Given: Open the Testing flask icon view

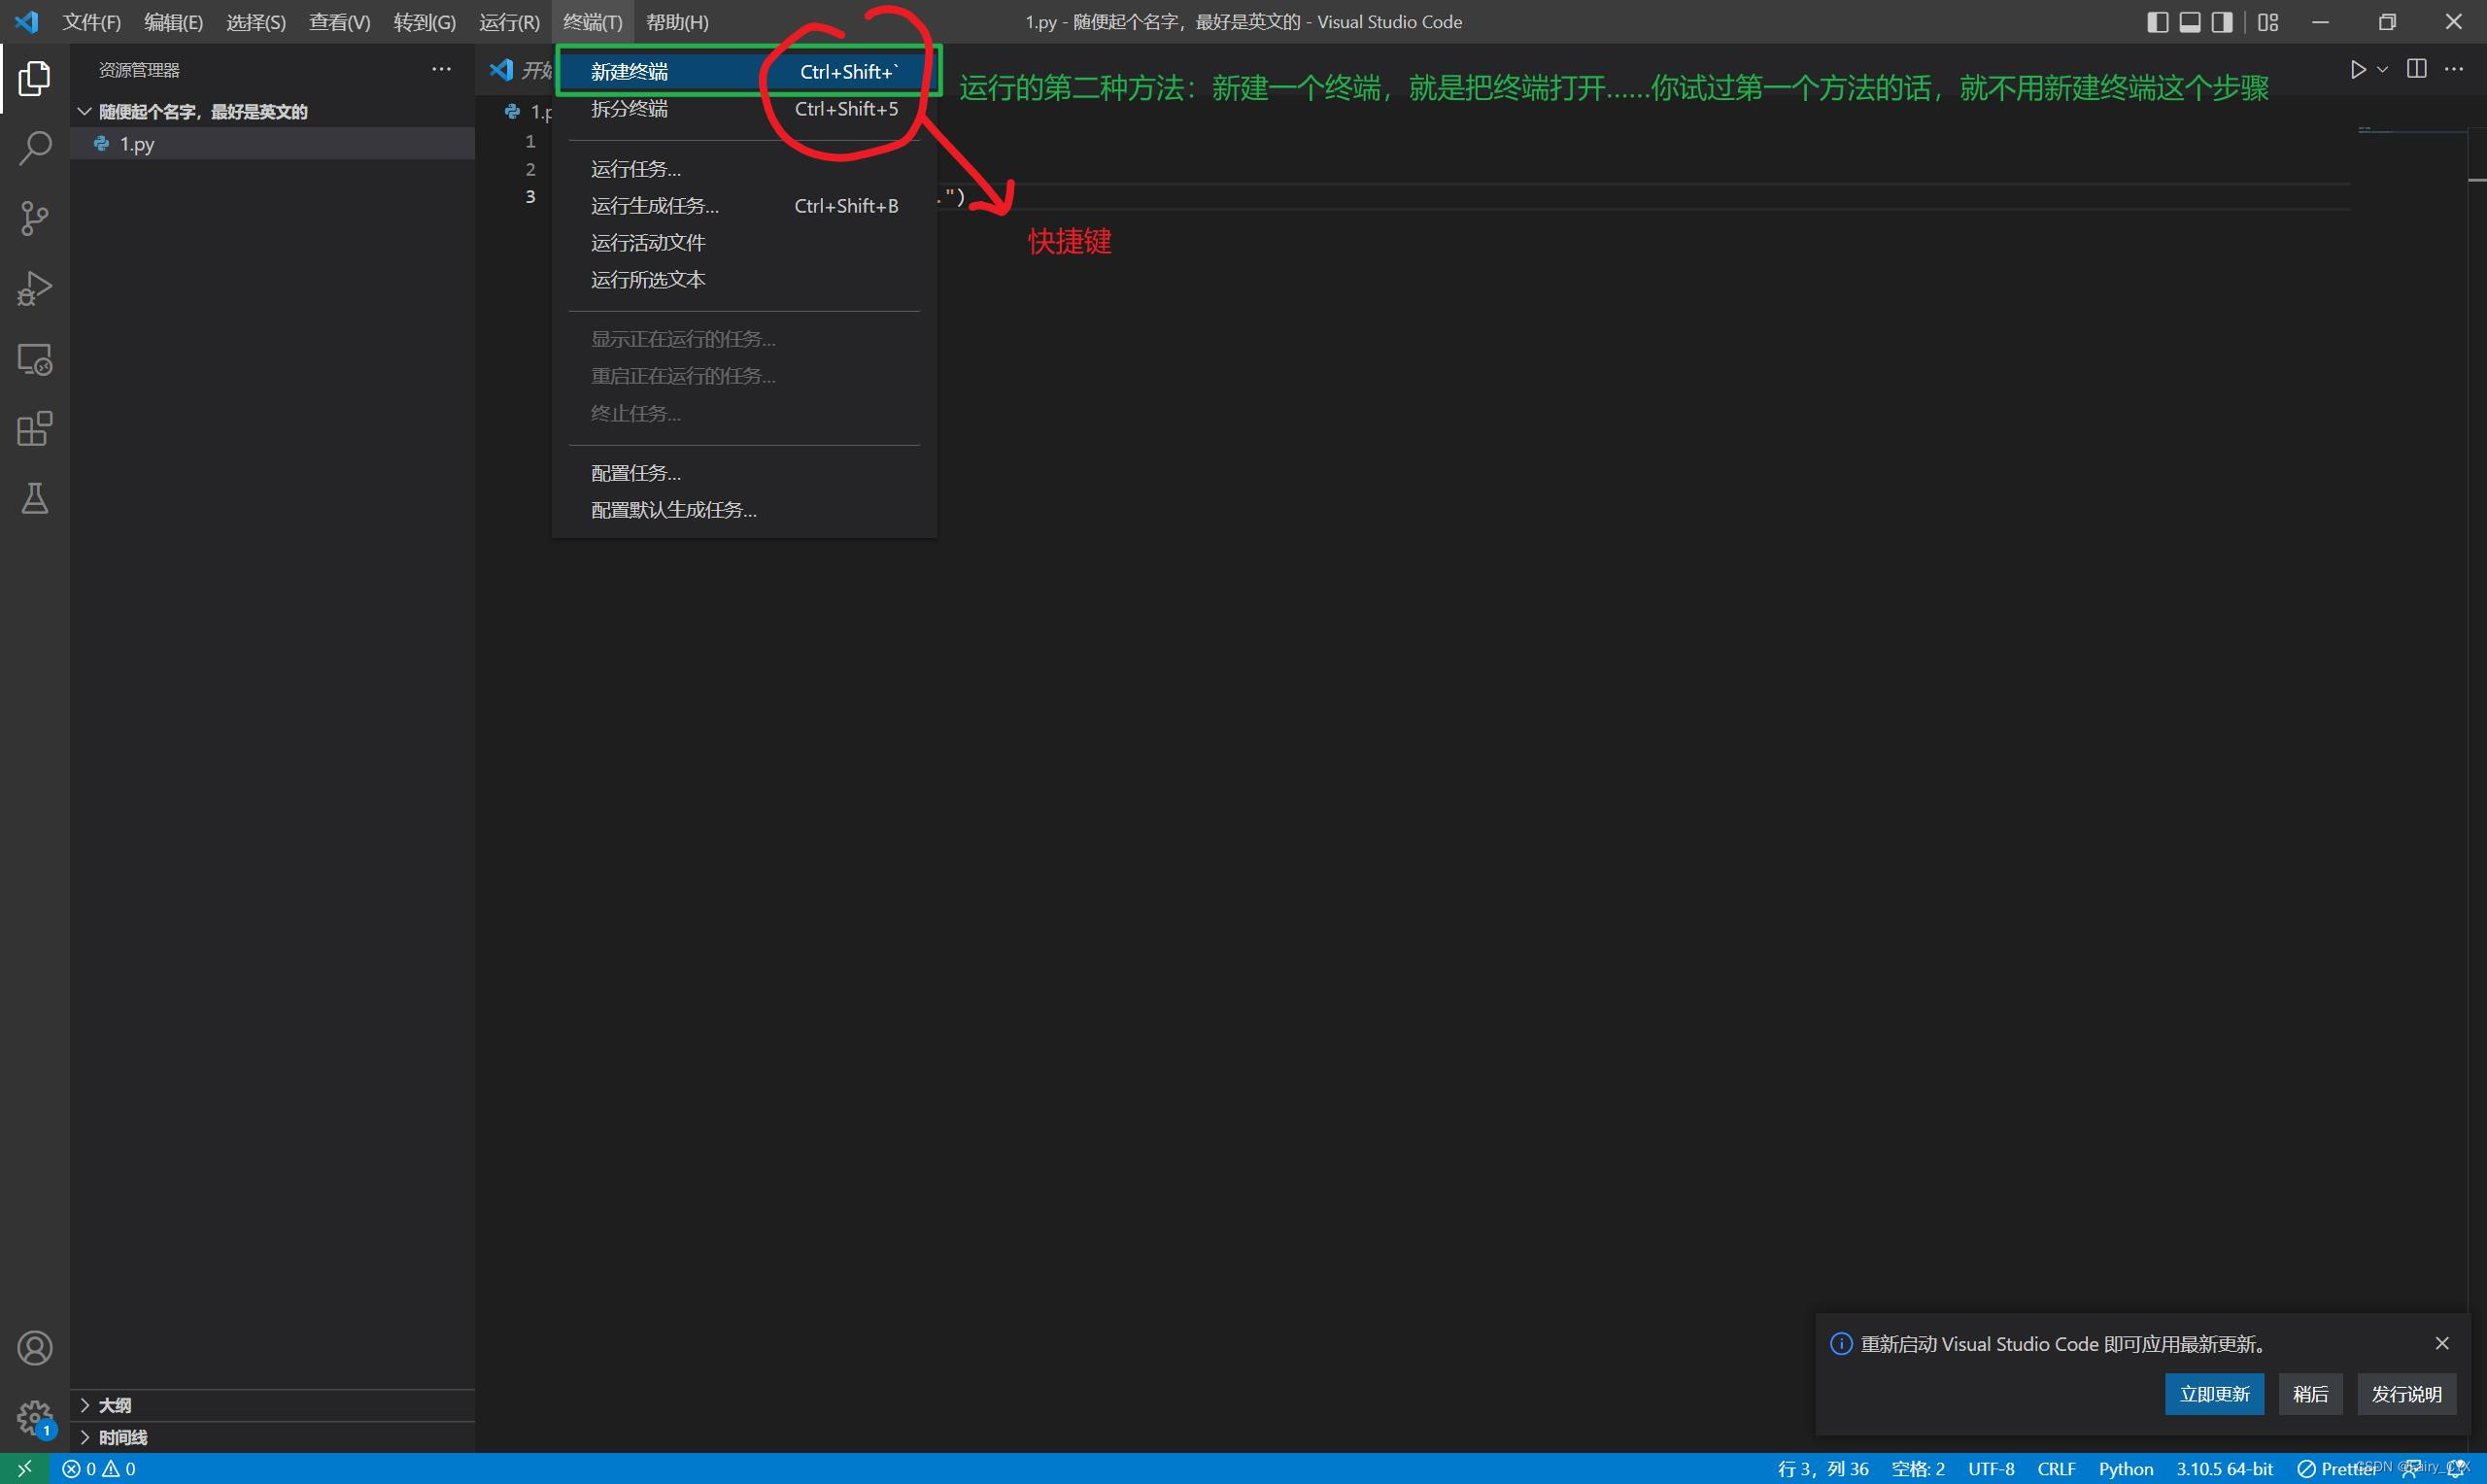Looking at the screenshot, I should [34, 498].
